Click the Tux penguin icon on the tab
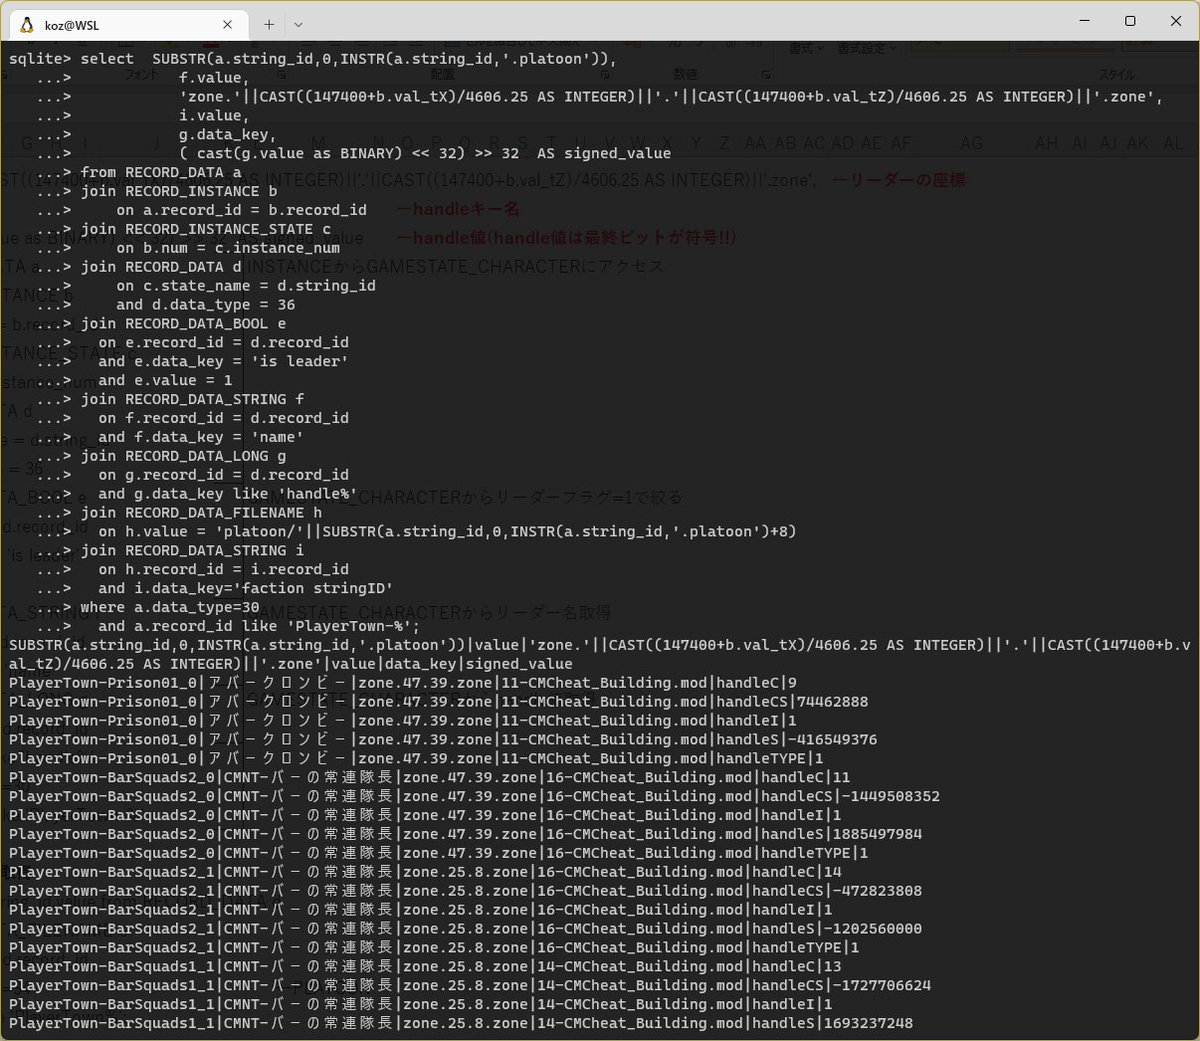The height and width of the screenshot is (1041, 1200). click(27, 24)
